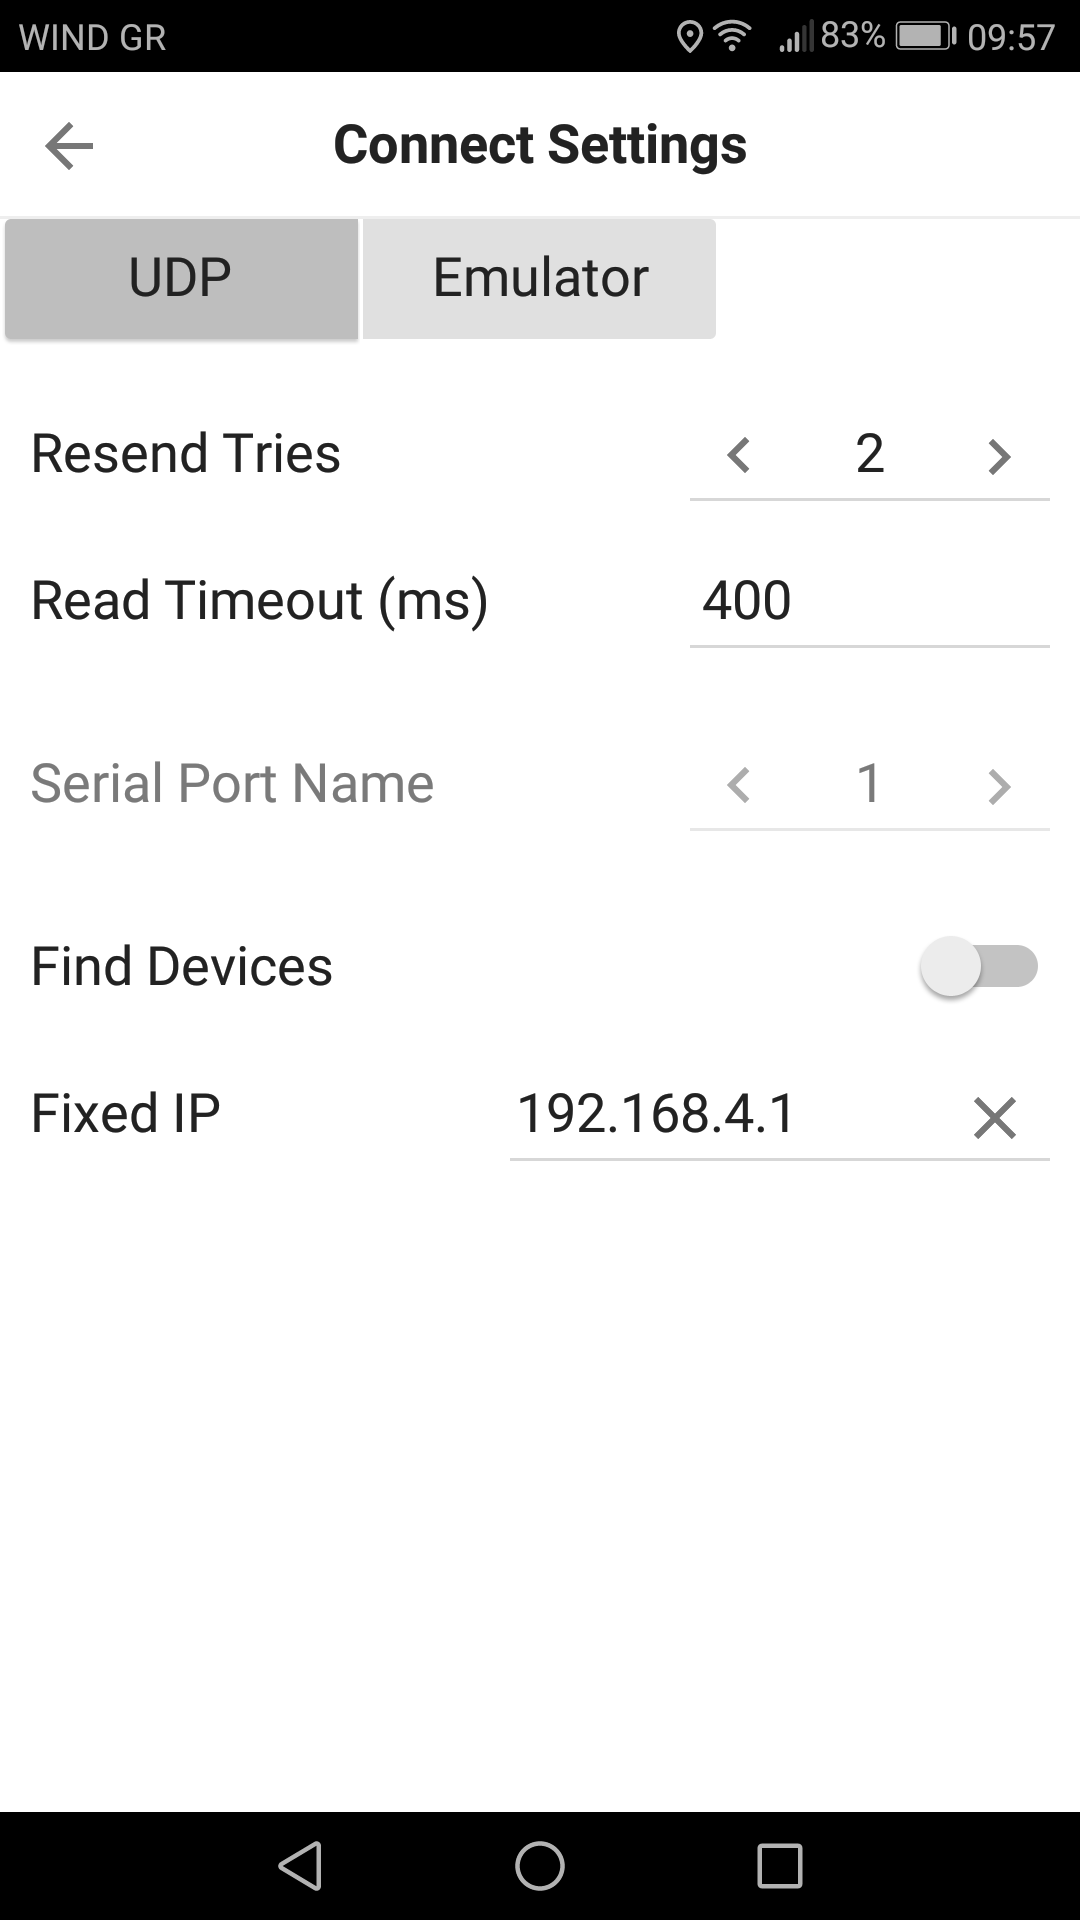Image resolution: width=1080 pixels, height=1920 pixels.
Task: Edit the Read Timeout value field
Action: pos(868,601)
